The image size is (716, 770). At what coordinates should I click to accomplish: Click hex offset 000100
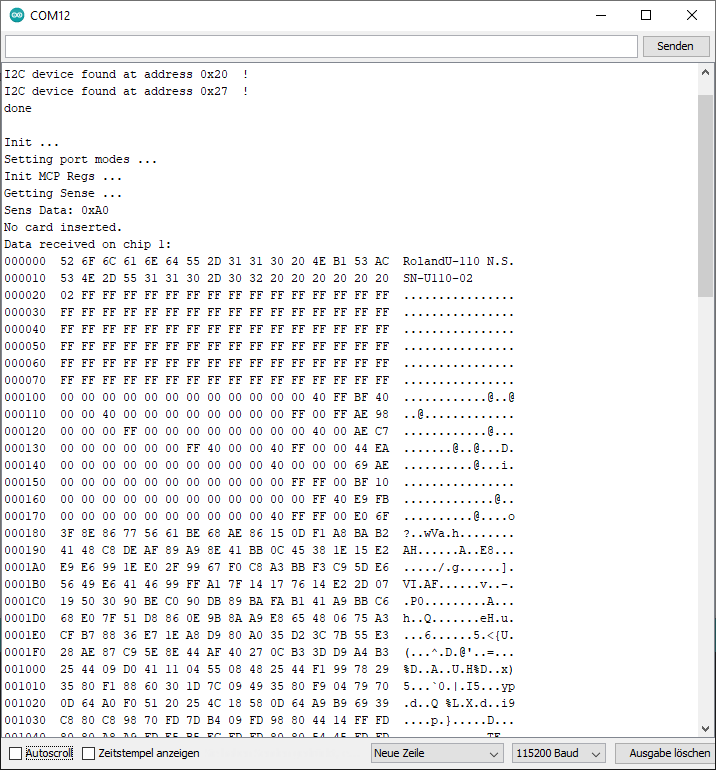pyautogui.click(x=25, y=397)
